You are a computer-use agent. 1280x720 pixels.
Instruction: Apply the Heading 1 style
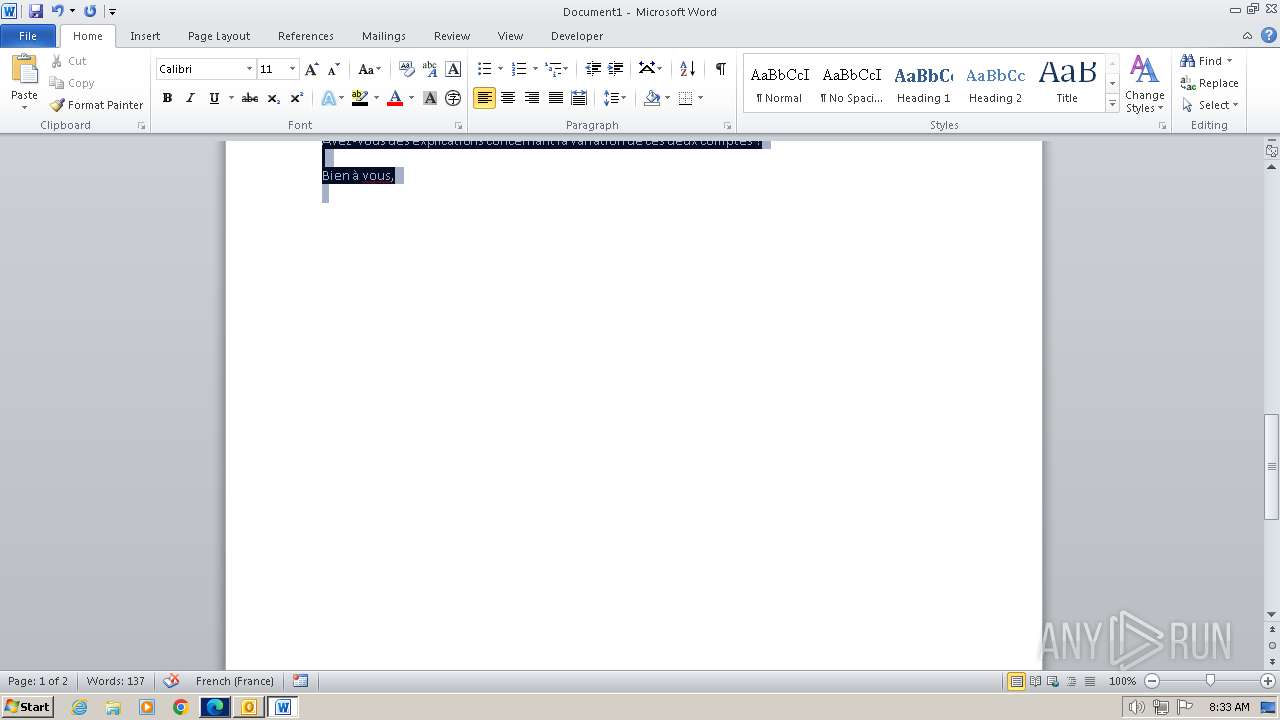click(x=923, y=84)
